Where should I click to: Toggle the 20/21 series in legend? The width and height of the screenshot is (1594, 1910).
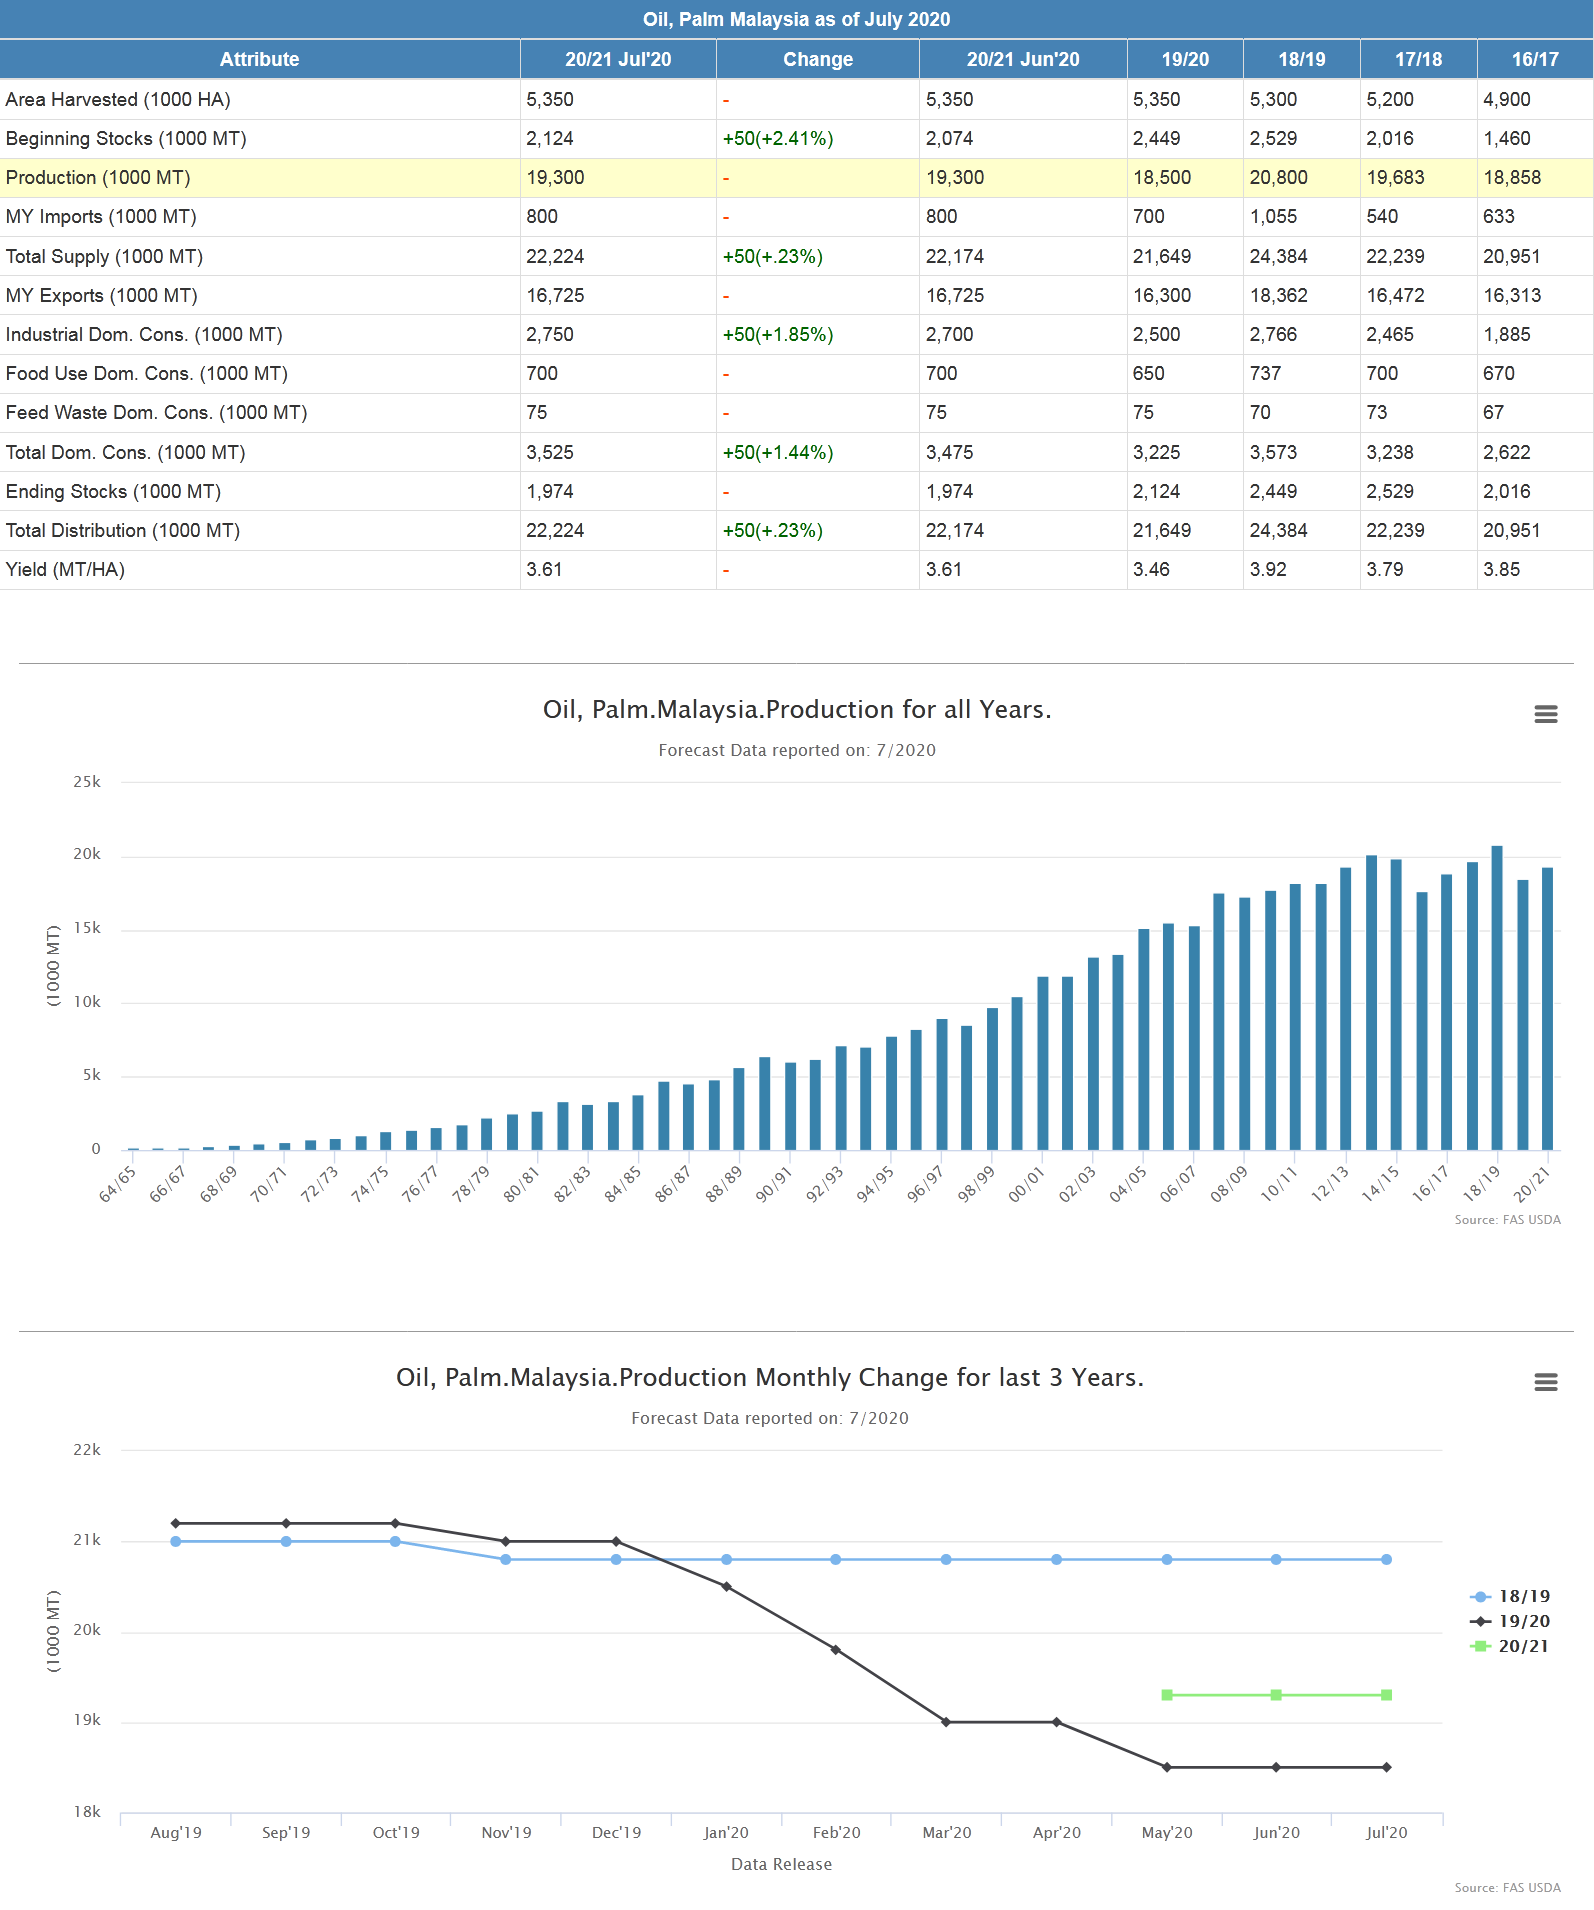tap(1522, 1647)
